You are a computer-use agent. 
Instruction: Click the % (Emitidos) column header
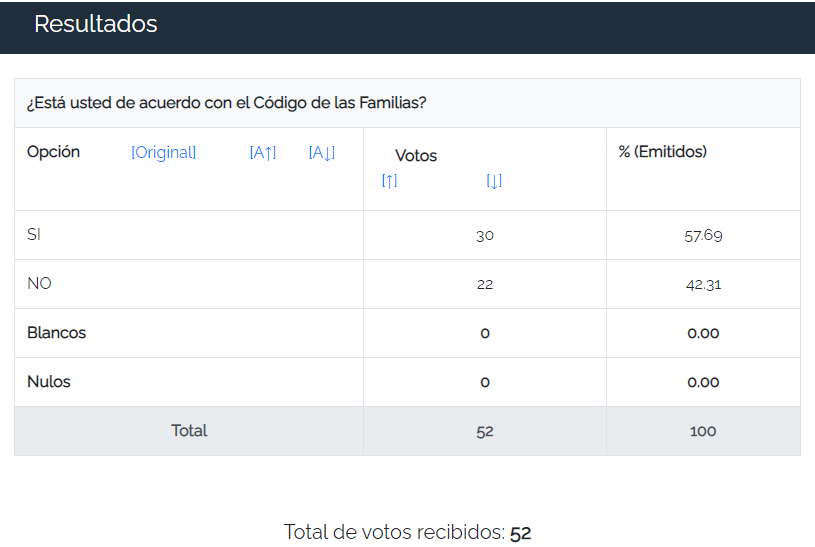click(663, 152)
